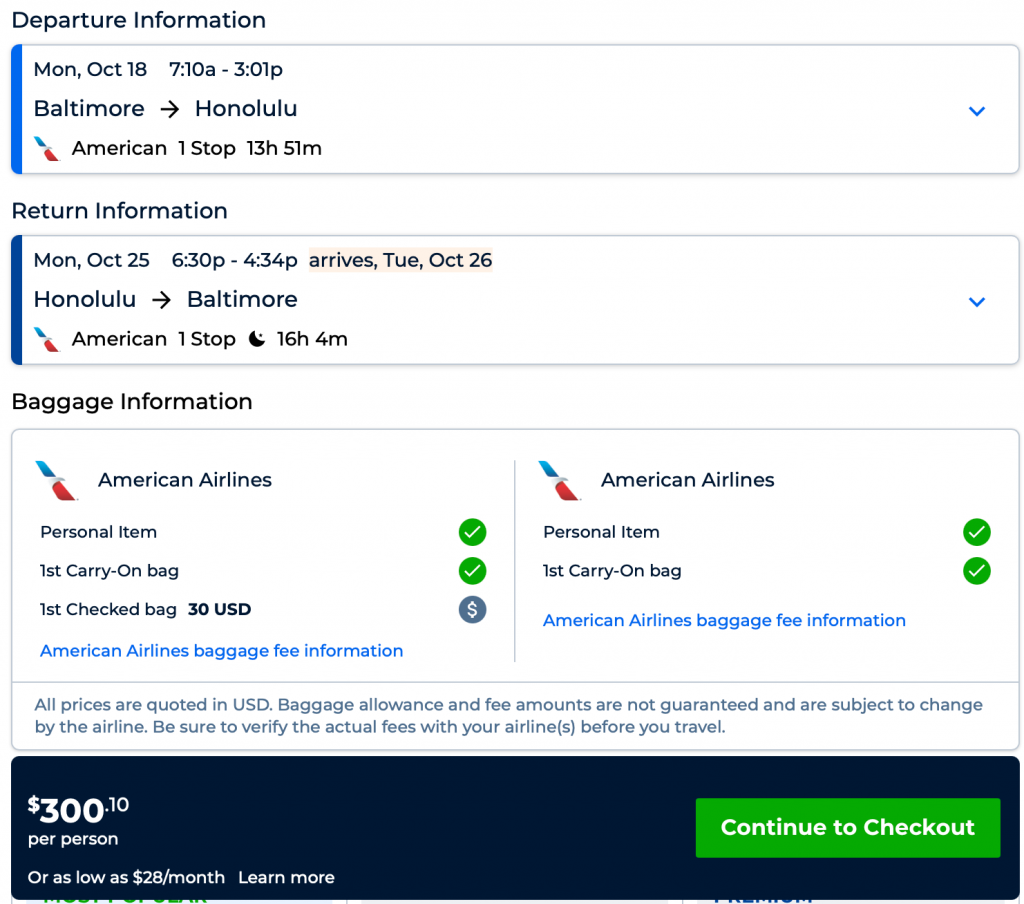The width and height of the screenshot is (1024, 904).
Task: Click the dollar fee icon beside 1st Checked bag
Action: pyautogui.click(x=473, y=610)
